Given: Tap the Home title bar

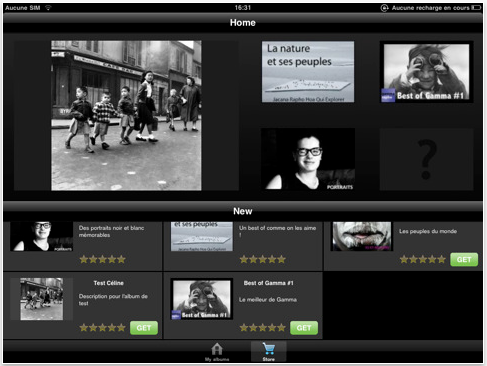Looking at the screenshot, I should 243,23.
